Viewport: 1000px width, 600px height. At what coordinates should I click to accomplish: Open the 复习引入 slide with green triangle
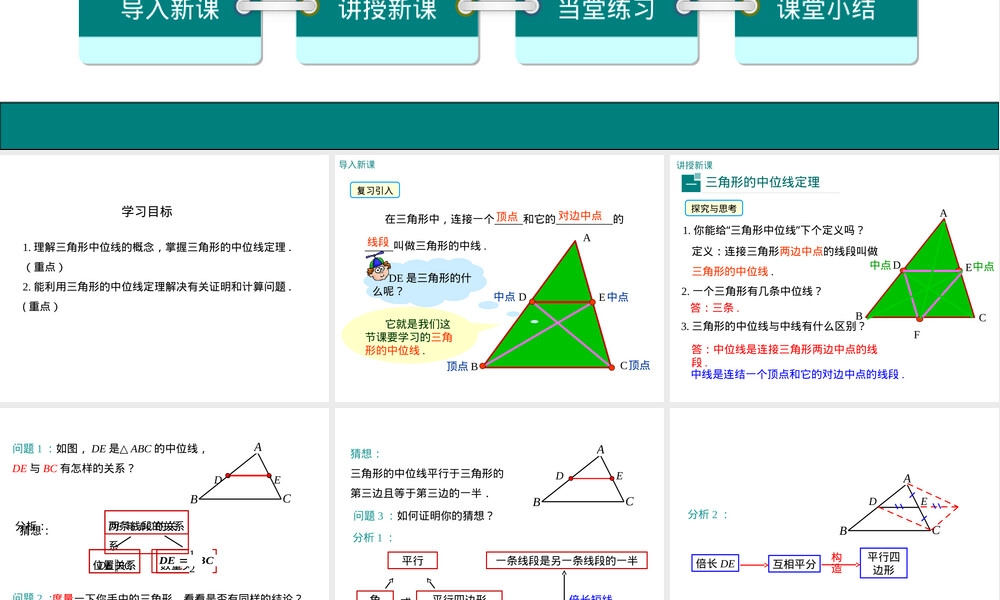(499, 278)
